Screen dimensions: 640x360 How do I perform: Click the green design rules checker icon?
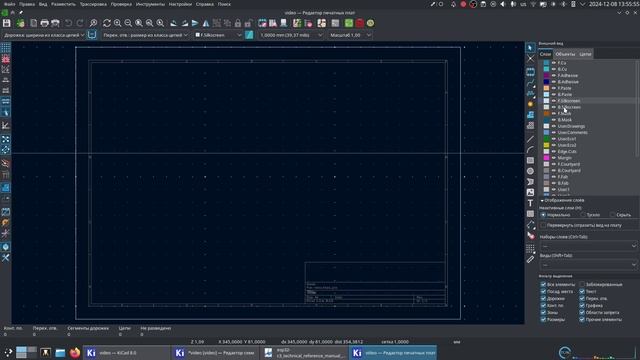click(x=349, y=23)
